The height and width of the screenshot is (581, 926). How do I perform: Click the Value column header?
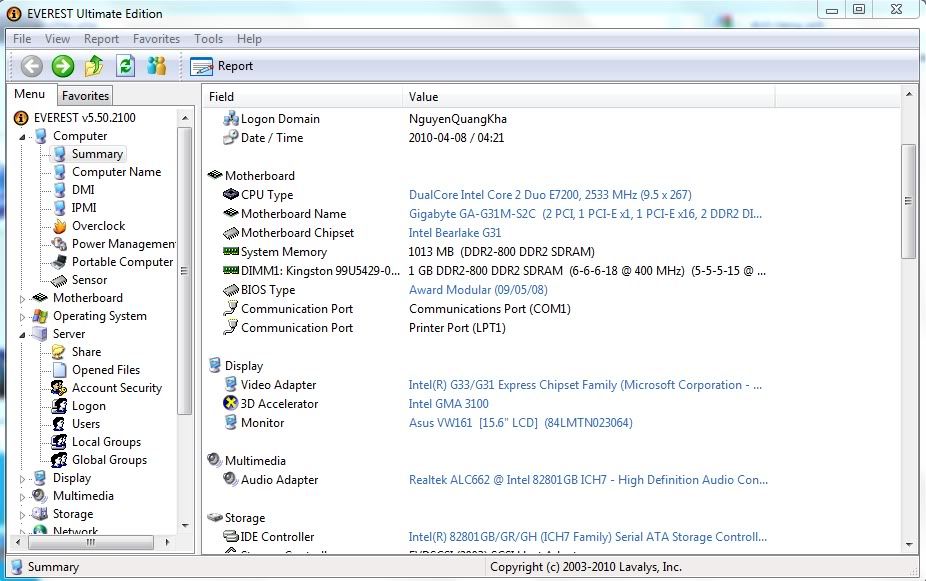tap(588, 97)
